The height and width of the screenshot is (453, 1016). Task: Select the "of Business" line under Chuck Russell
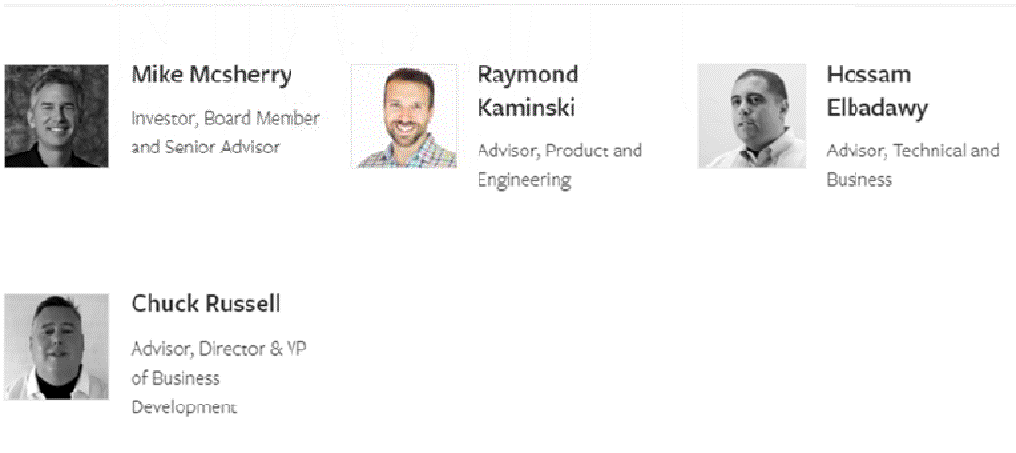coord(175,378)
